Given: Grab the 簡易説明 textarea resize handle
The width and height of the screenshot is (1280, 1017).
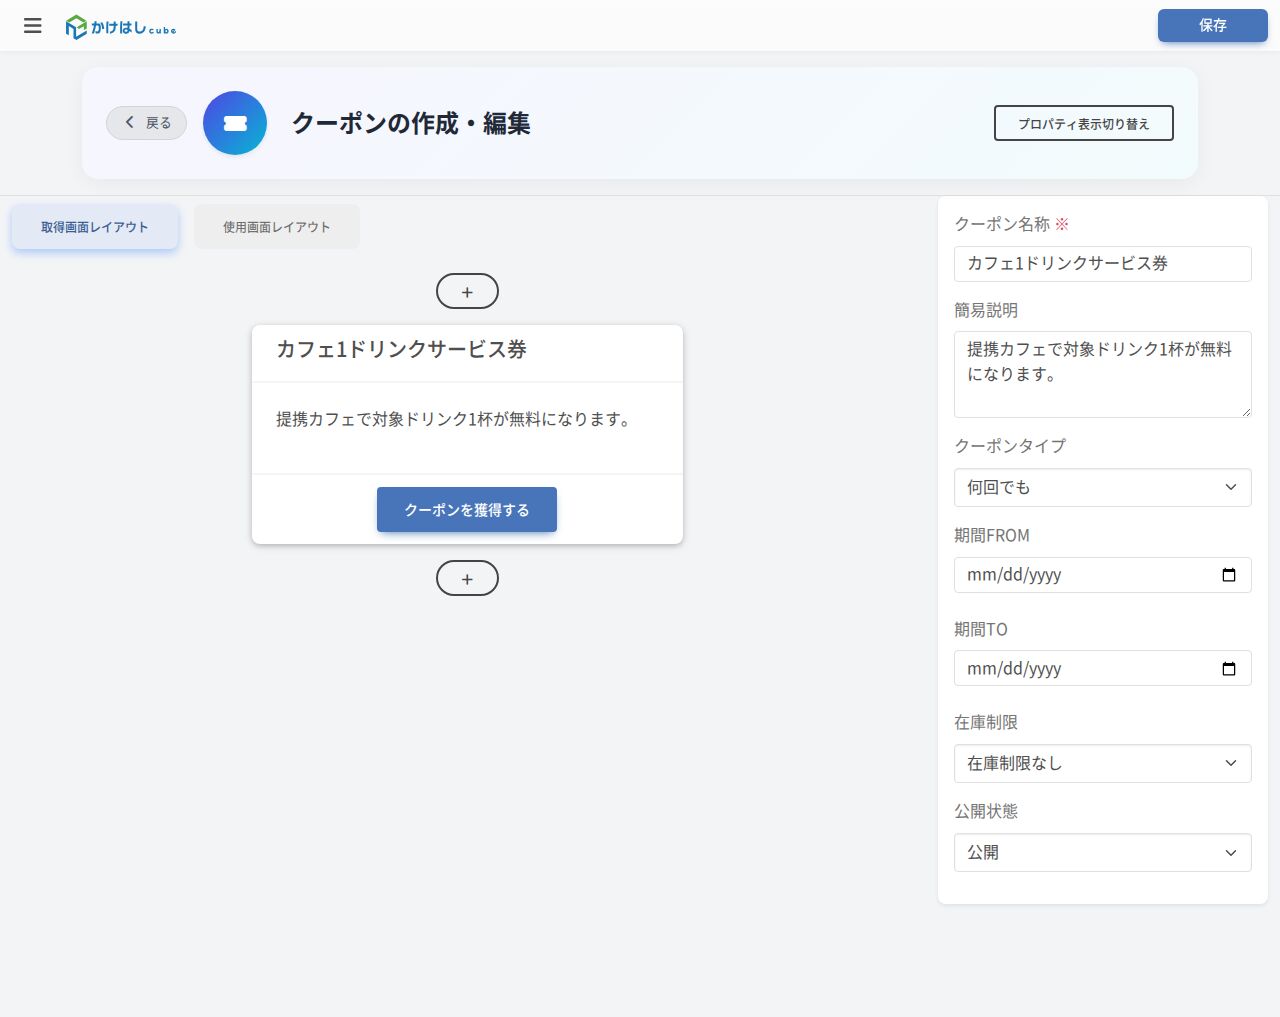Looking at the screenshot, I should pos(1246,412).
